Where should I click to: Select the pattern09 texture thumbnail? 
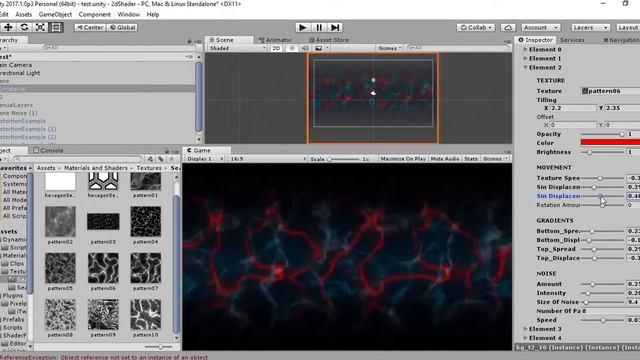click(x=103, y=314)
